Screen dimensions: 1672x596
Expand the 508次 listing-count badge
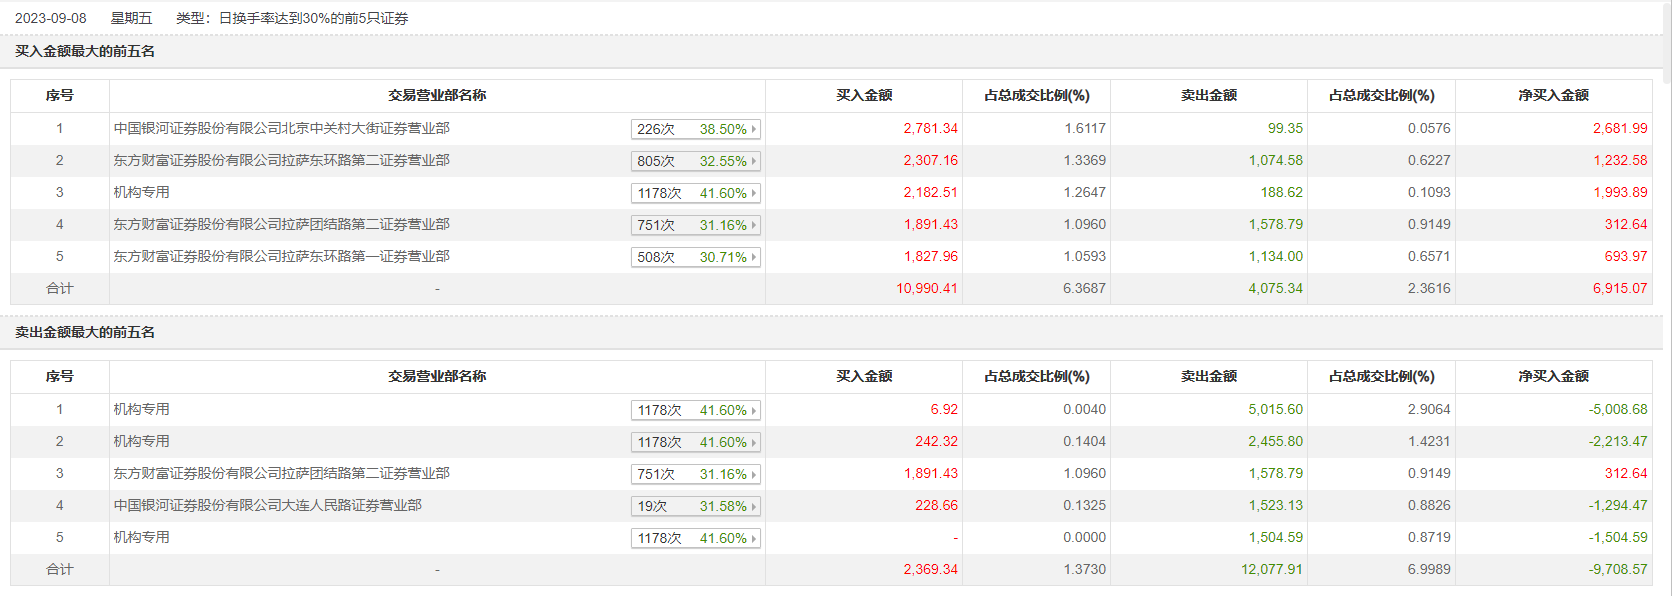[x=656, y=257]
